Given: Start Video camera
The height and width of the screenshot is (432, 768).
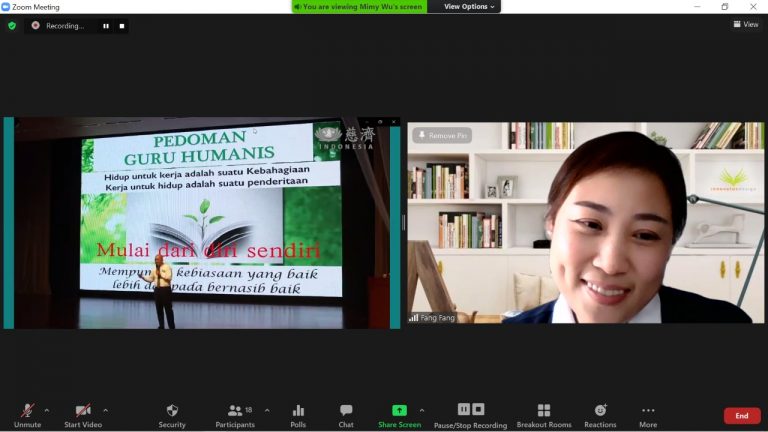Looking at the screenshot, I should point(83,414).
